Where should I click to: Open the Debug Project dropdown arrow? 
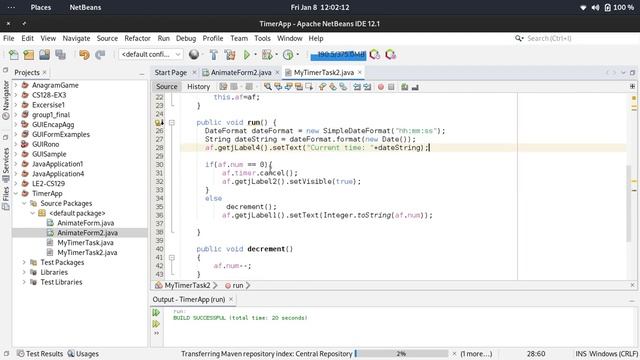pyautogui.click(x=276, y=55)
